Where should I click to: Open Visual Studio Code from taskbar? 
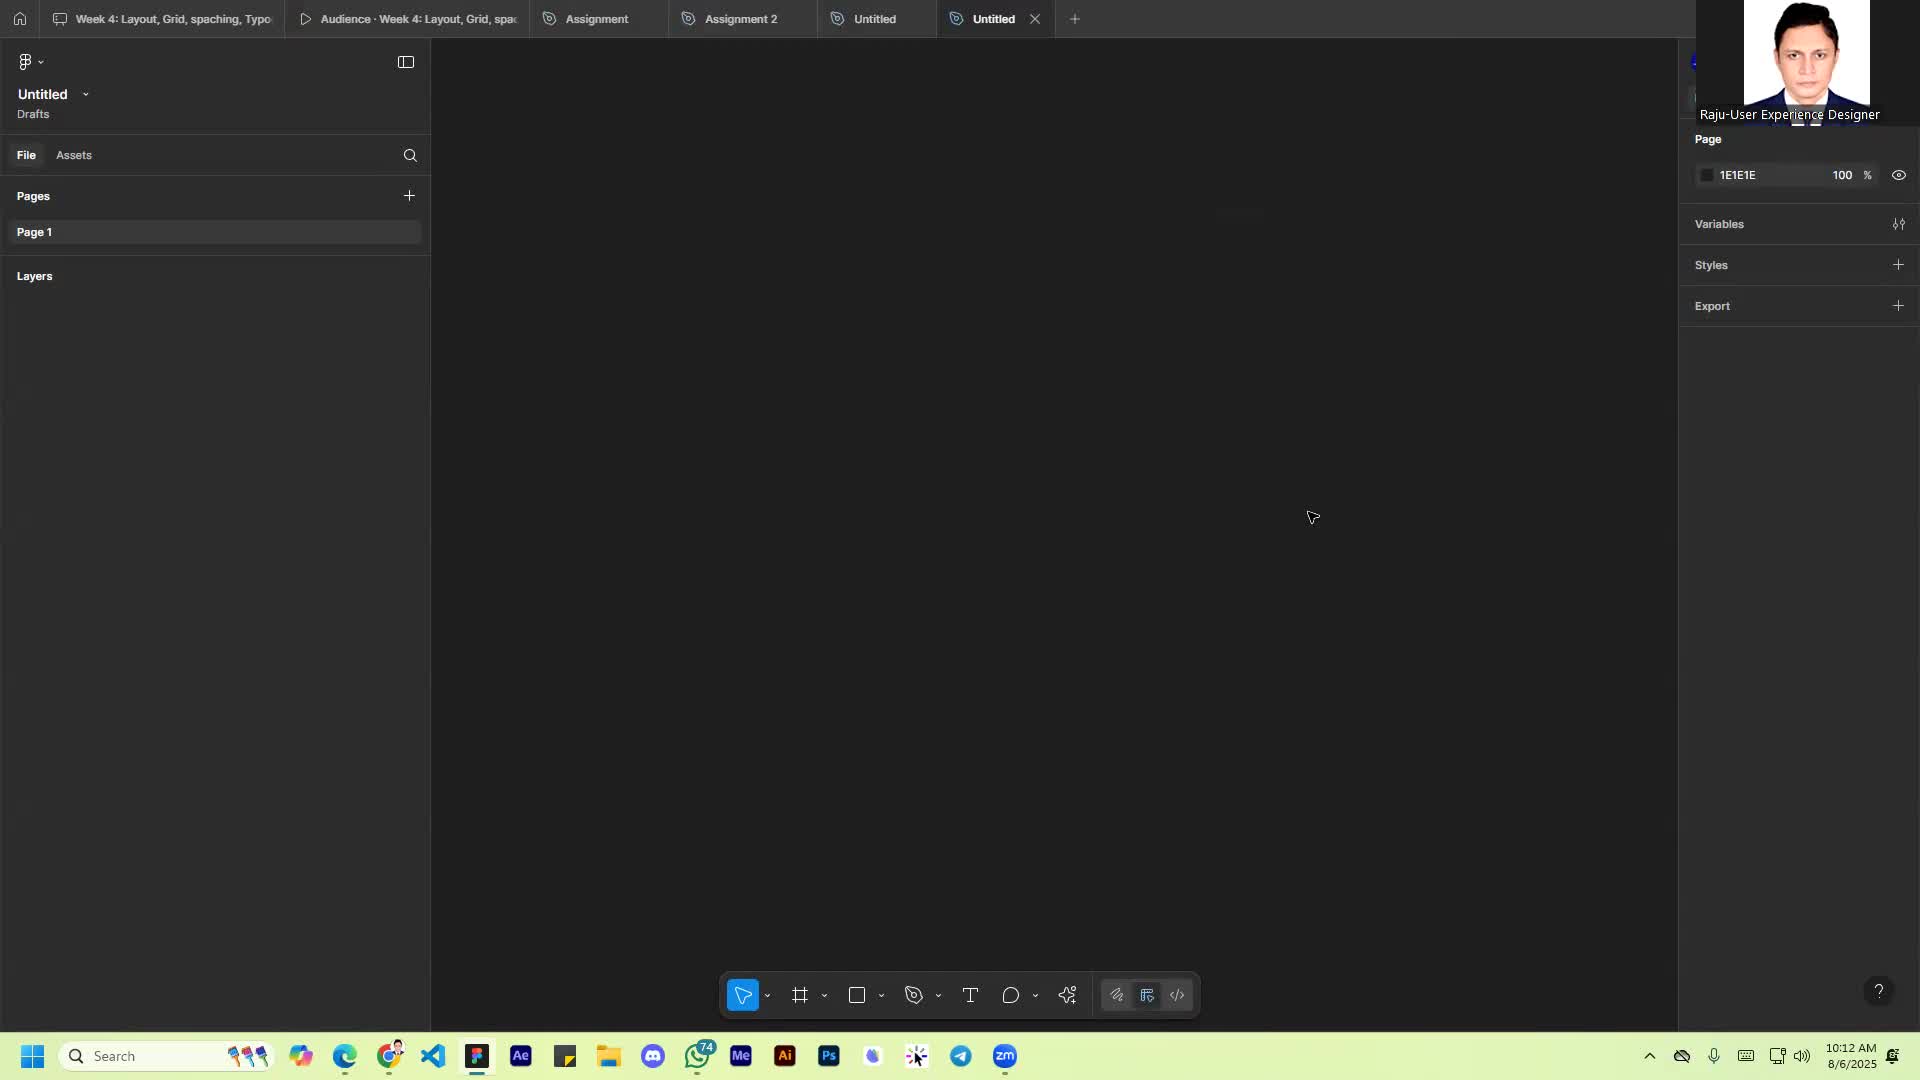[x=433, y=1056]
